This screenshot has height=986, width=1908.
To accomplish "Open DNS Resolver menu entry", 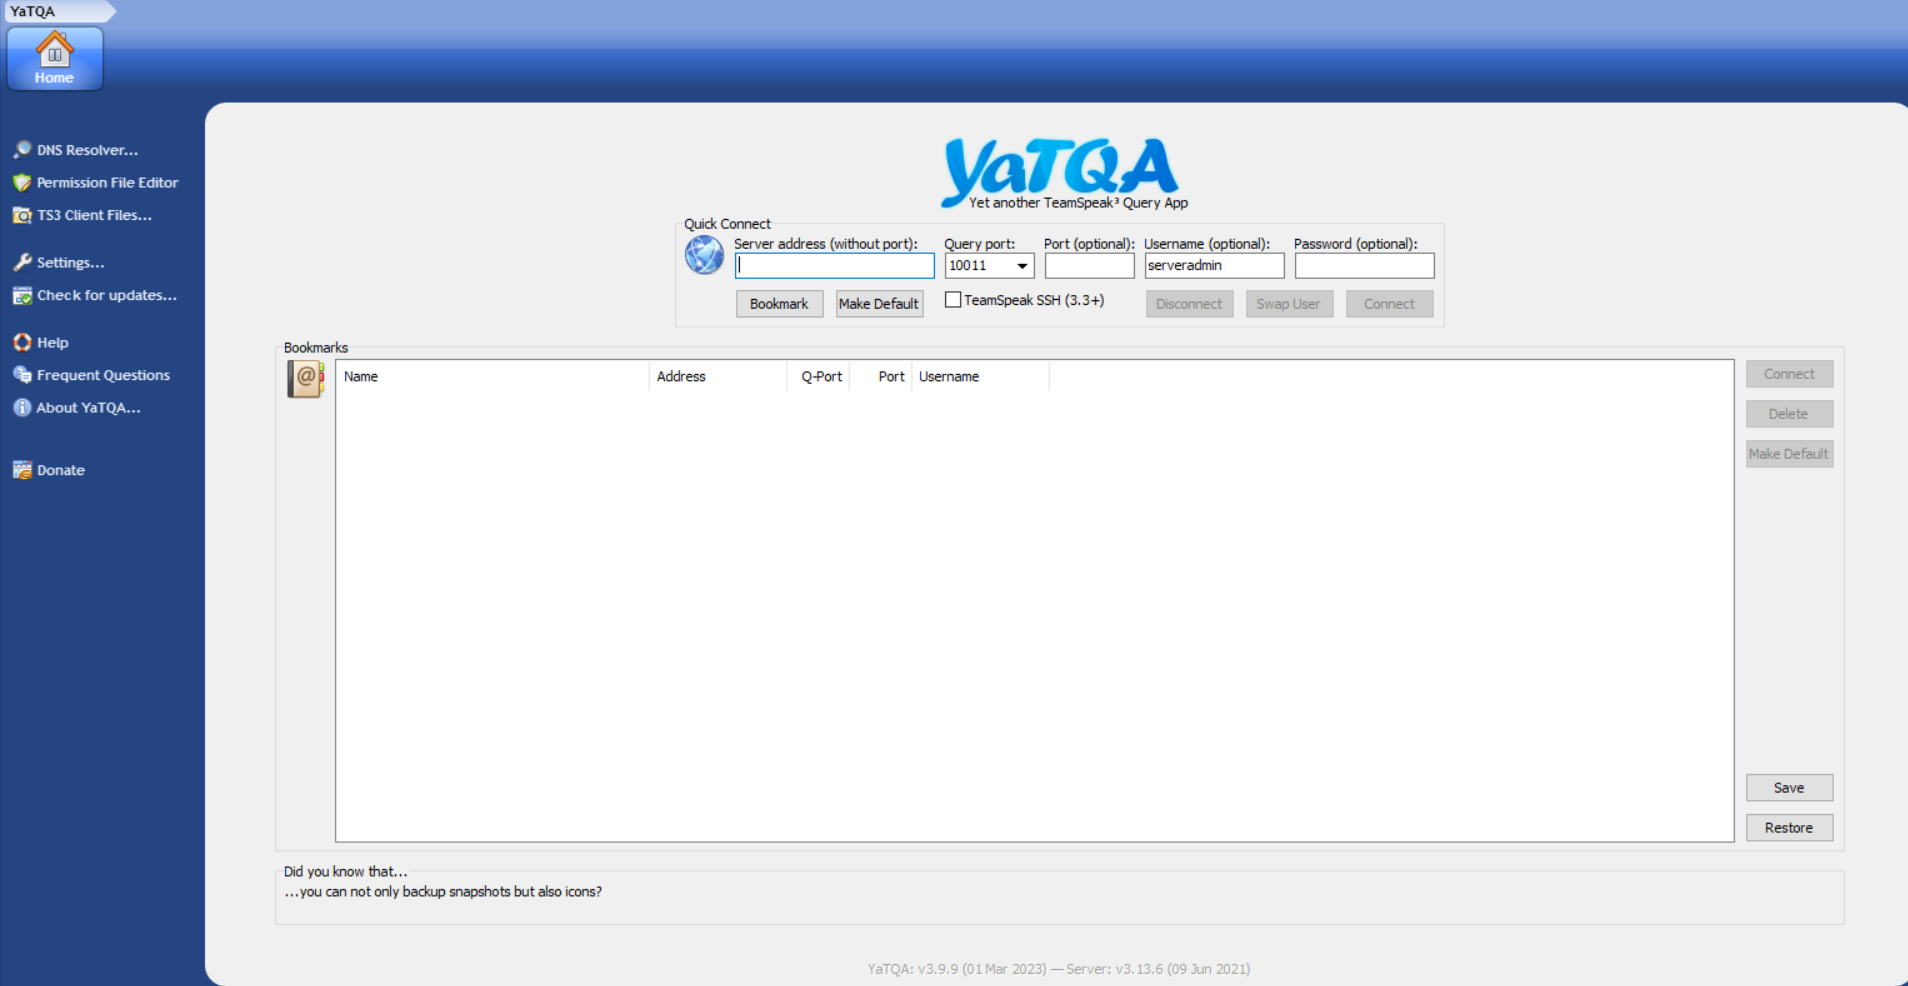I will coord(88,150).
